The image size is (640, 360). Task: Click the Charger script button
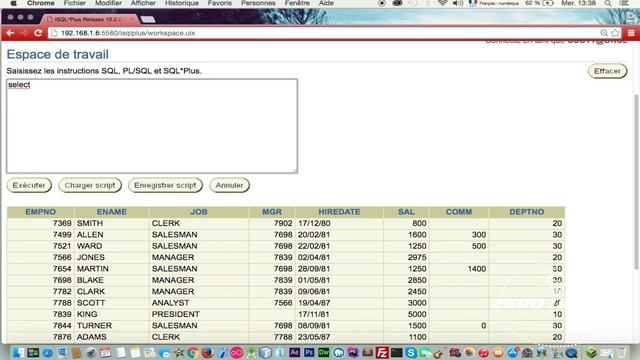tap(90, 185)
